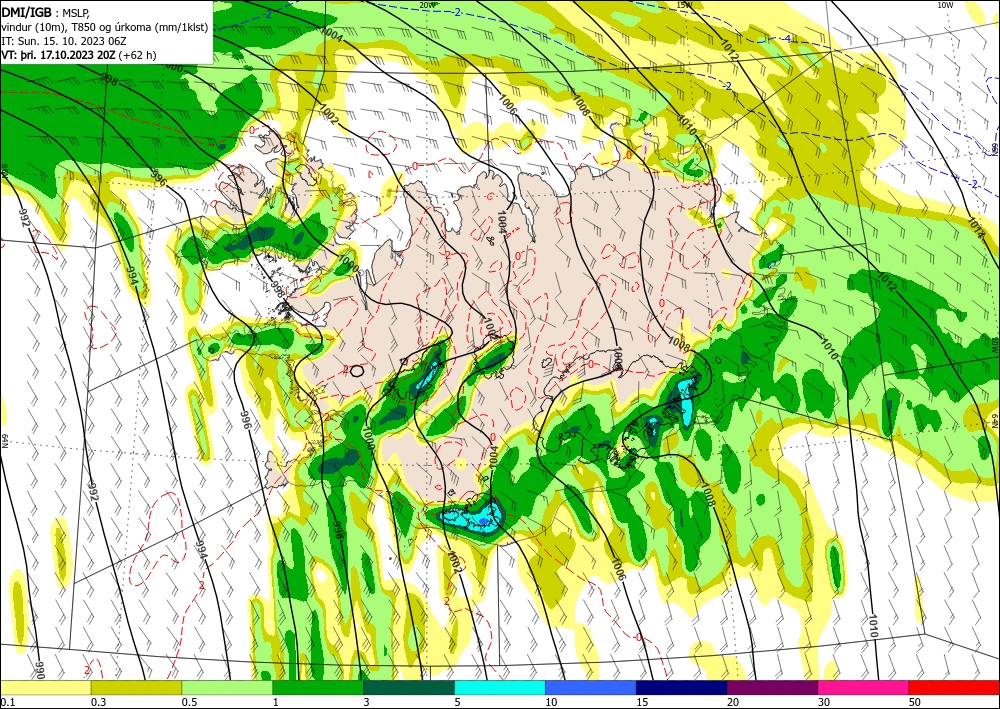This screenshot has width=1000, height=709.
Task: Click the light green 0.5–1 legend swatch
Action: (x=227, y=687)
